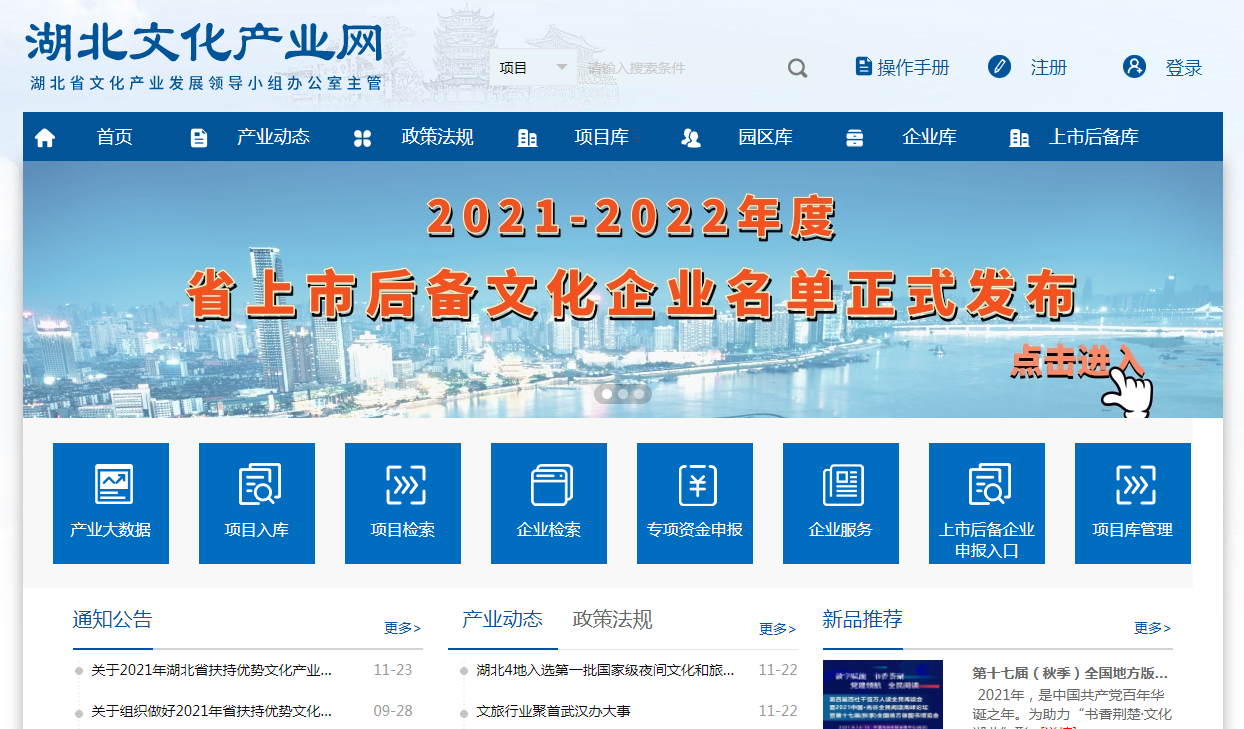This screenshot has height=729, width=1244.
Task: Open the 产业大数据 tile icon
Action: (113, 485)
